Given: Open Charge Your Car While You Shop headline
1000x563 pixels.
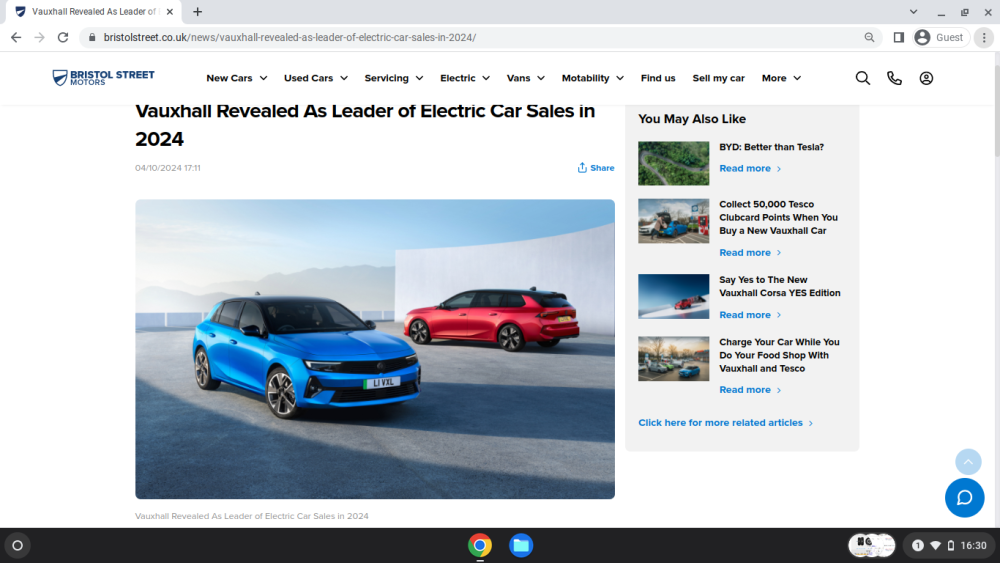Looking at the screenshot, I should pos(779,355).
